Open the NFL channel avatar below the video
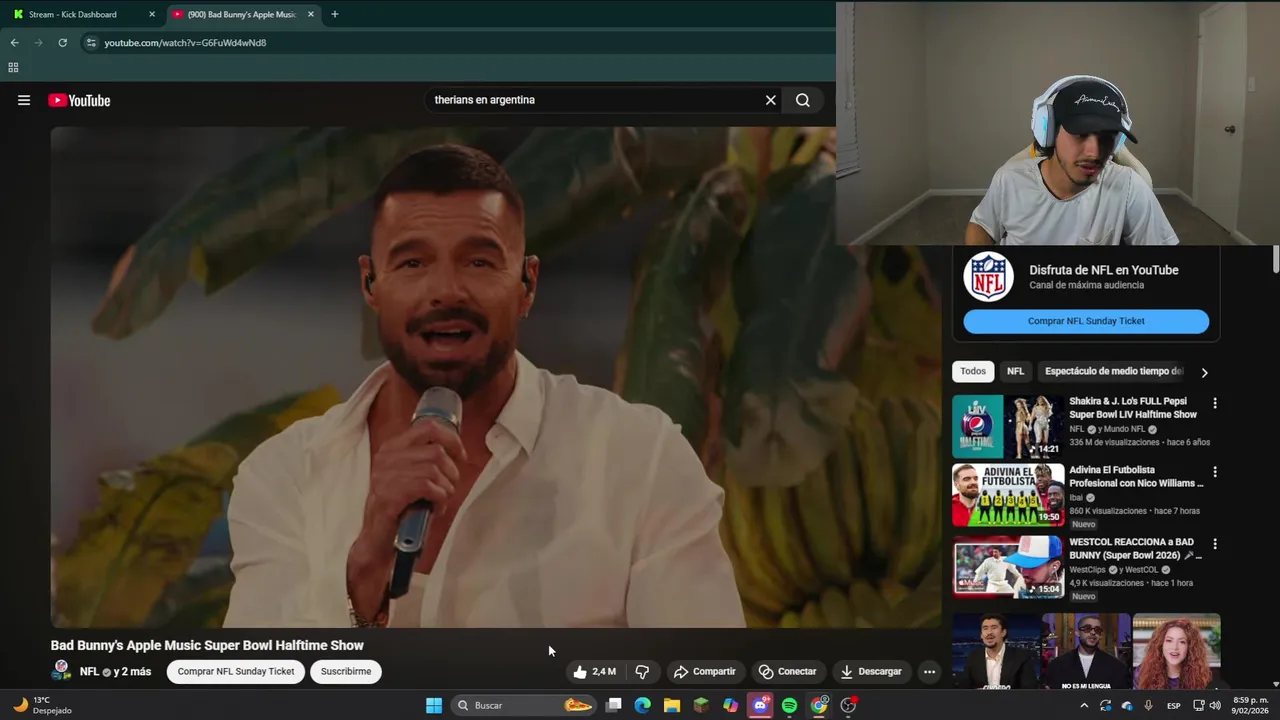Viewport: 1280px width, 720px height. click(x=62, y=670)
